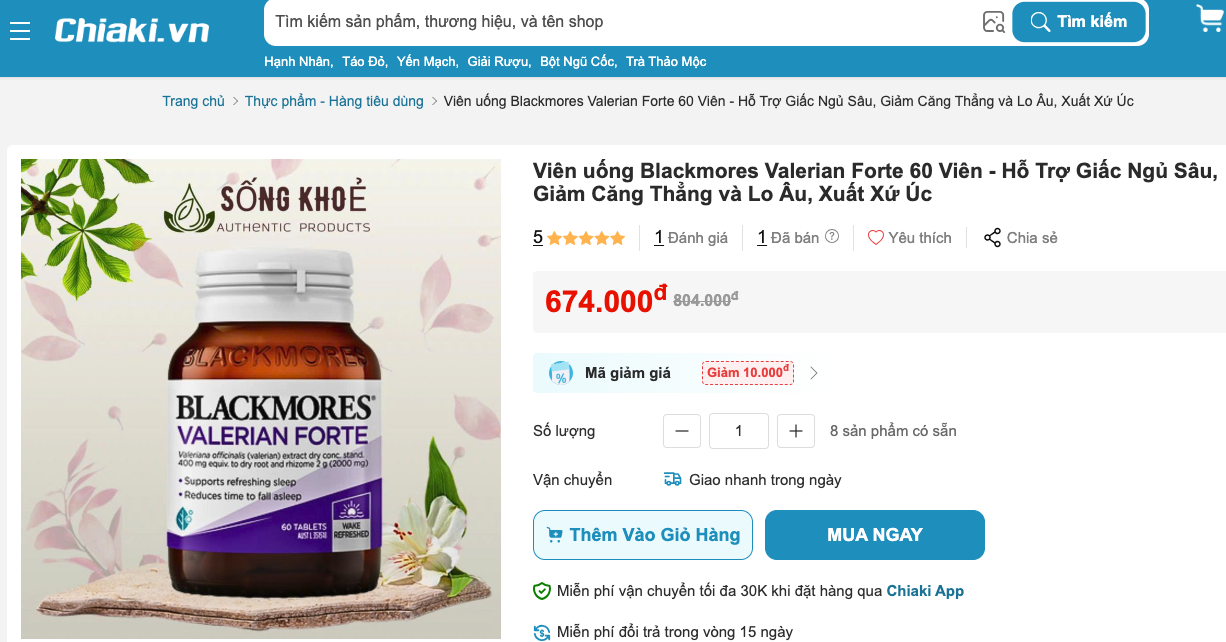Click the Chiaki.vn logo

pyautogui.click(x=132, y=30)
